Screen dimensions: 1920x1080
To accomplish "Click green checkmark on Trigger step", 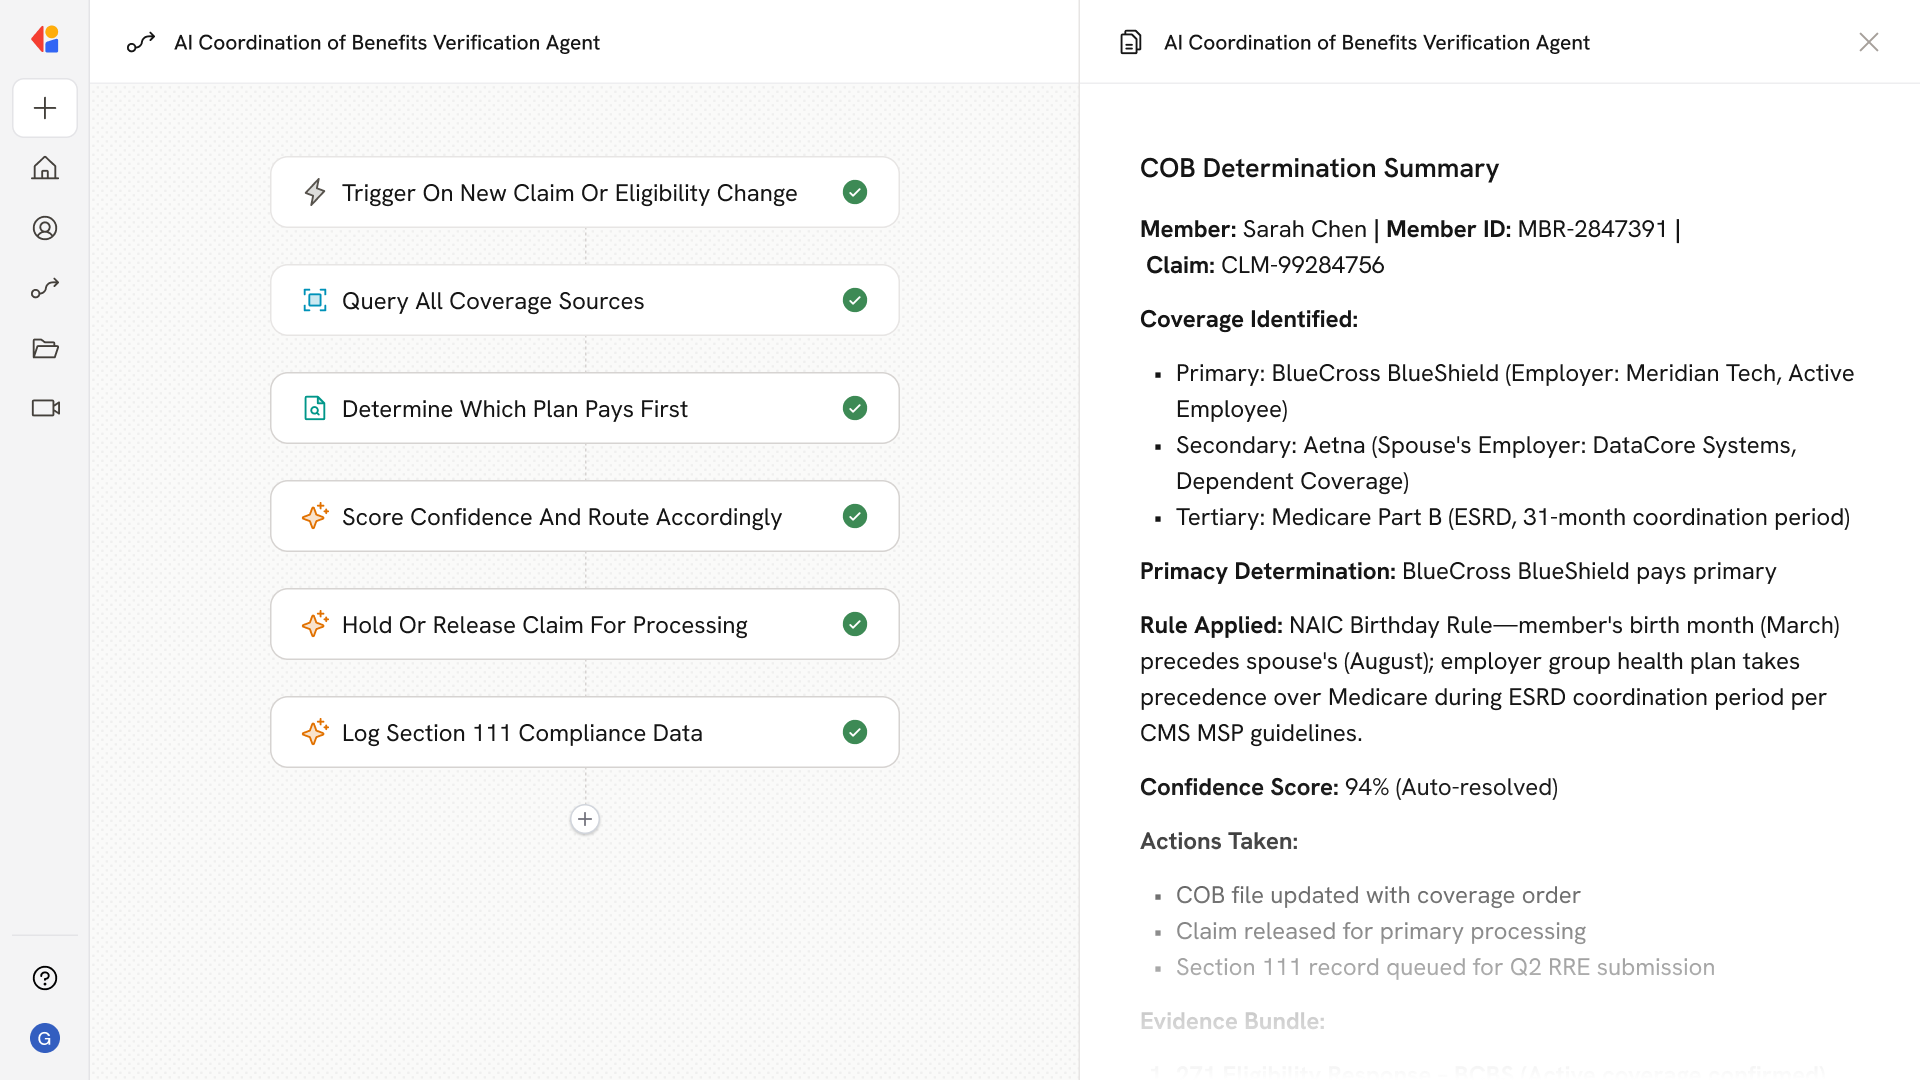I will [x=854, y=192].
